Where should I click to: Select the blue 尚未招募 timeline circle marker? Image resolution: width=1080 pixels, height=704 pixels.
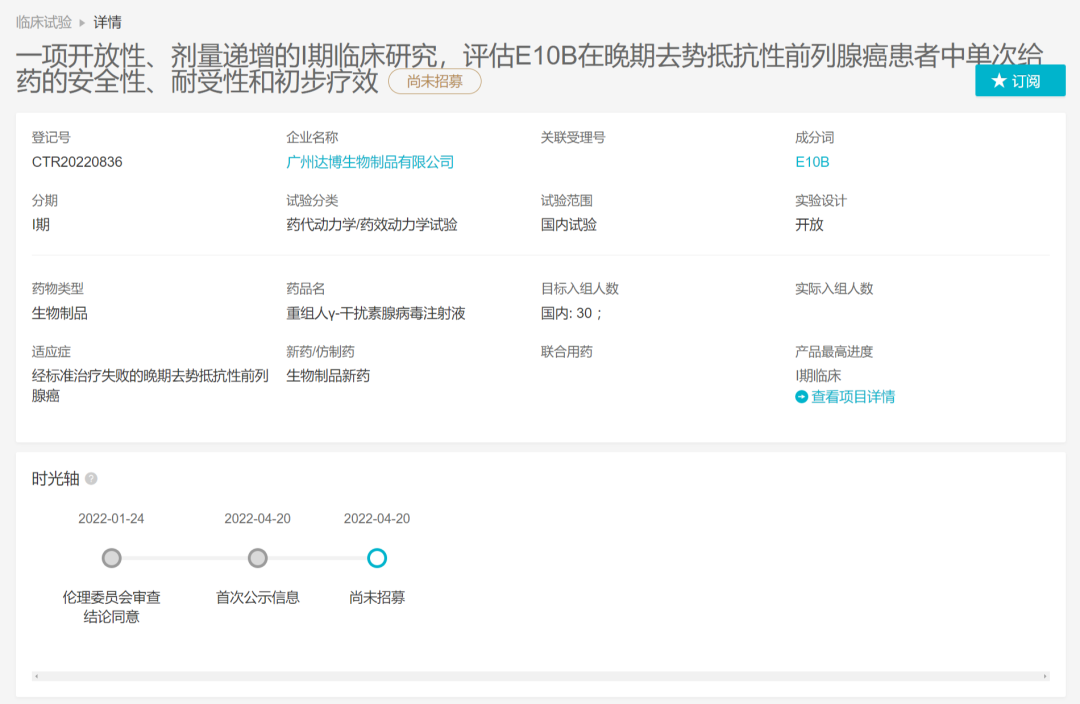point(377,558)
